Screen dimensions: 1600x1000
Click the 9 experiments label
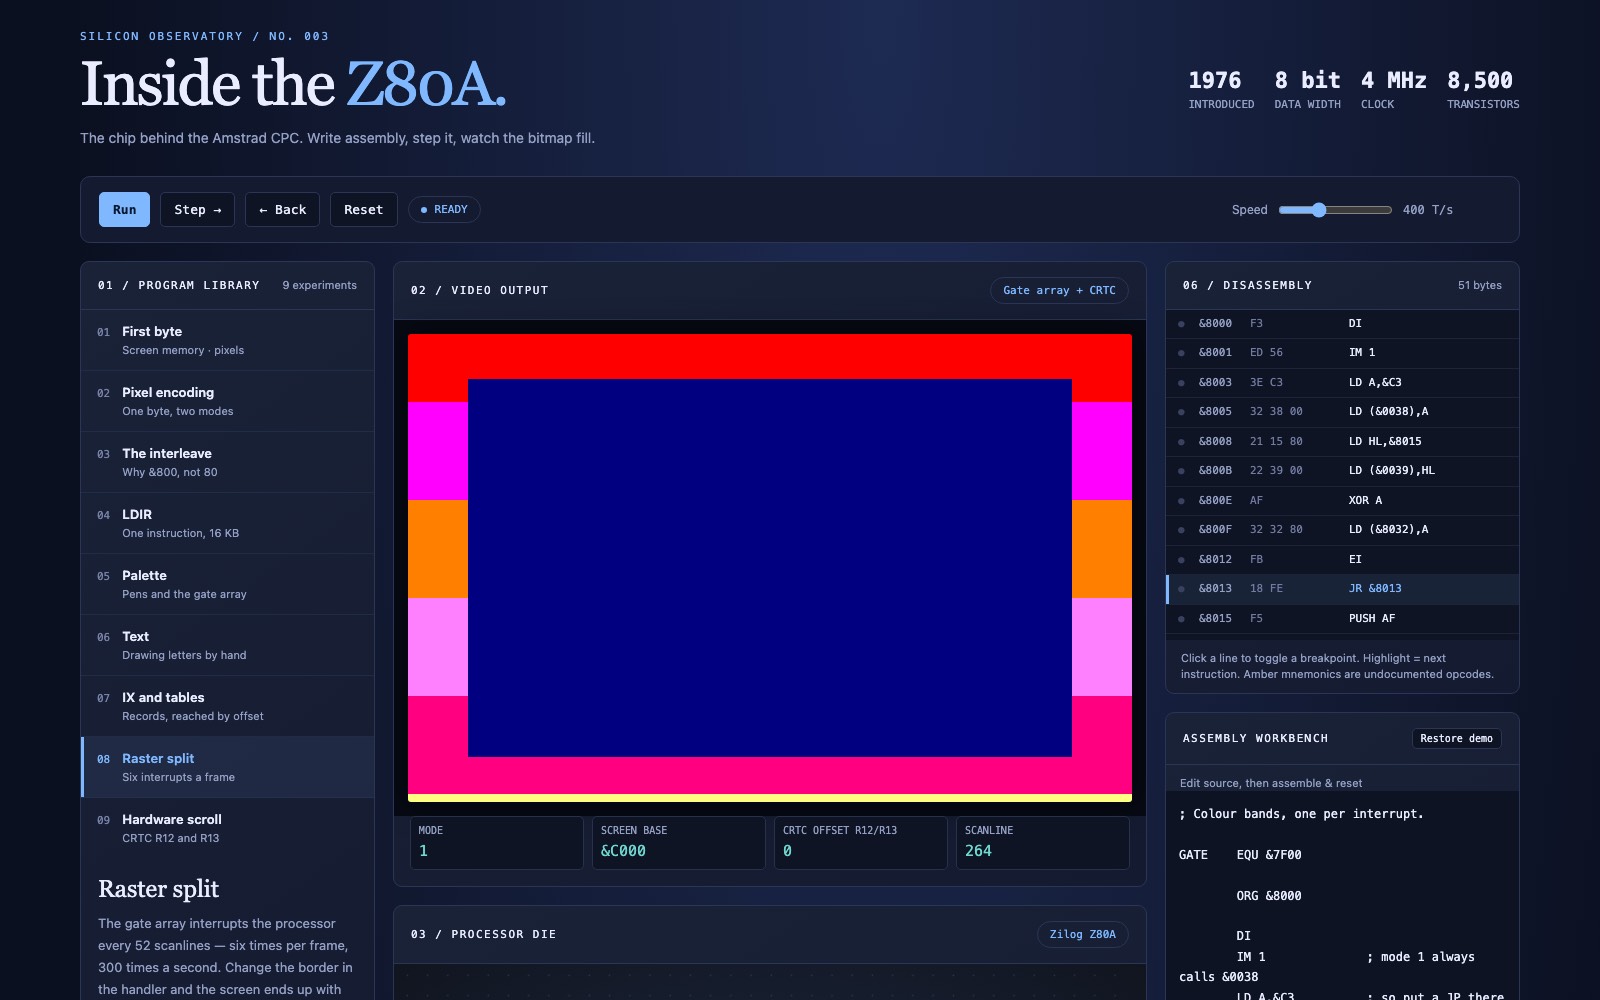coord(319,286)
